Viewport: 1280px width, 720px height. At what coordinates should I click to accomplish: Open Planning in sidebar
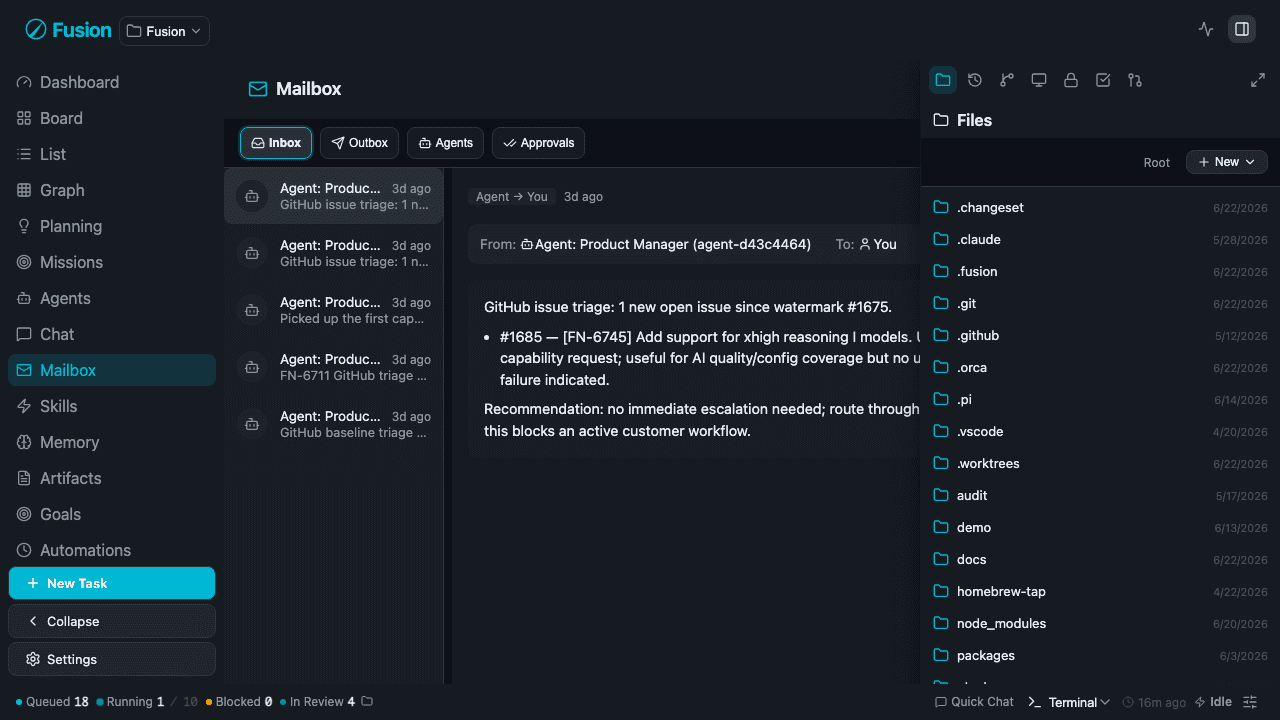click(112, 226)
